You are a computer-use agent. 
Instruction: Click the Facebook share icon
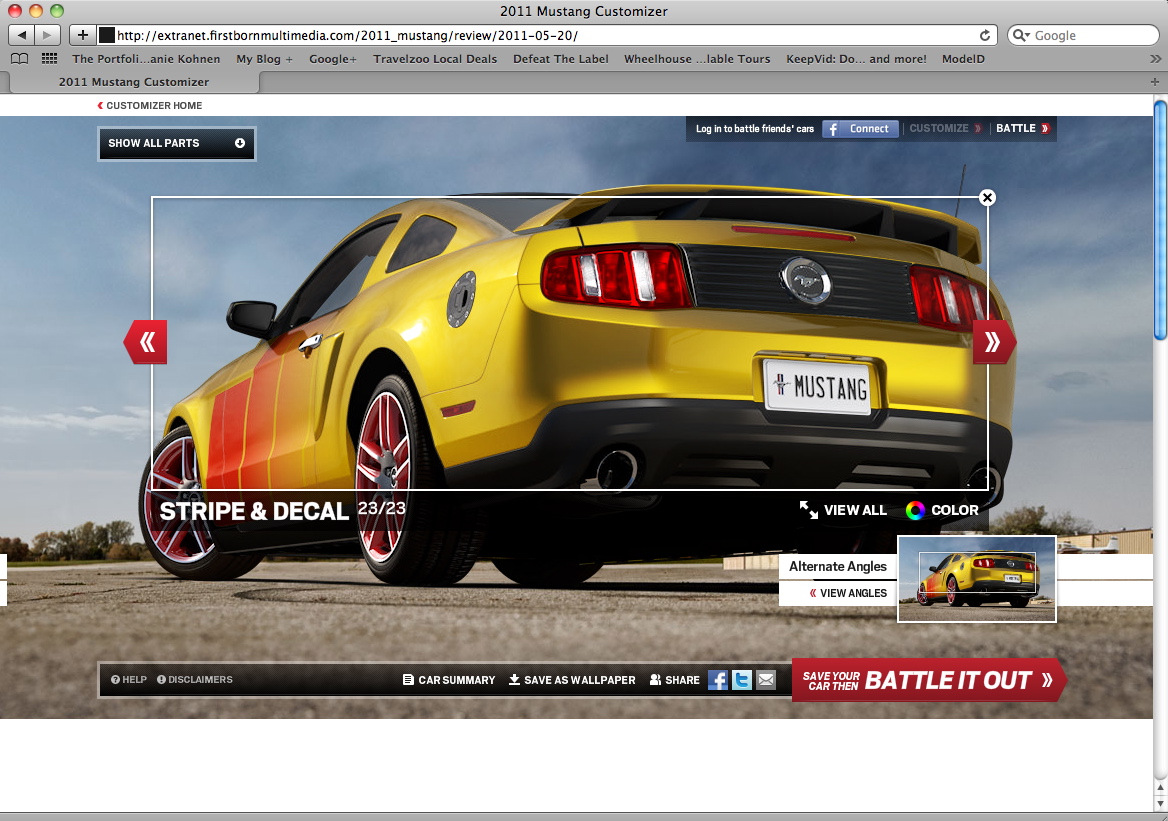[717, 680]
